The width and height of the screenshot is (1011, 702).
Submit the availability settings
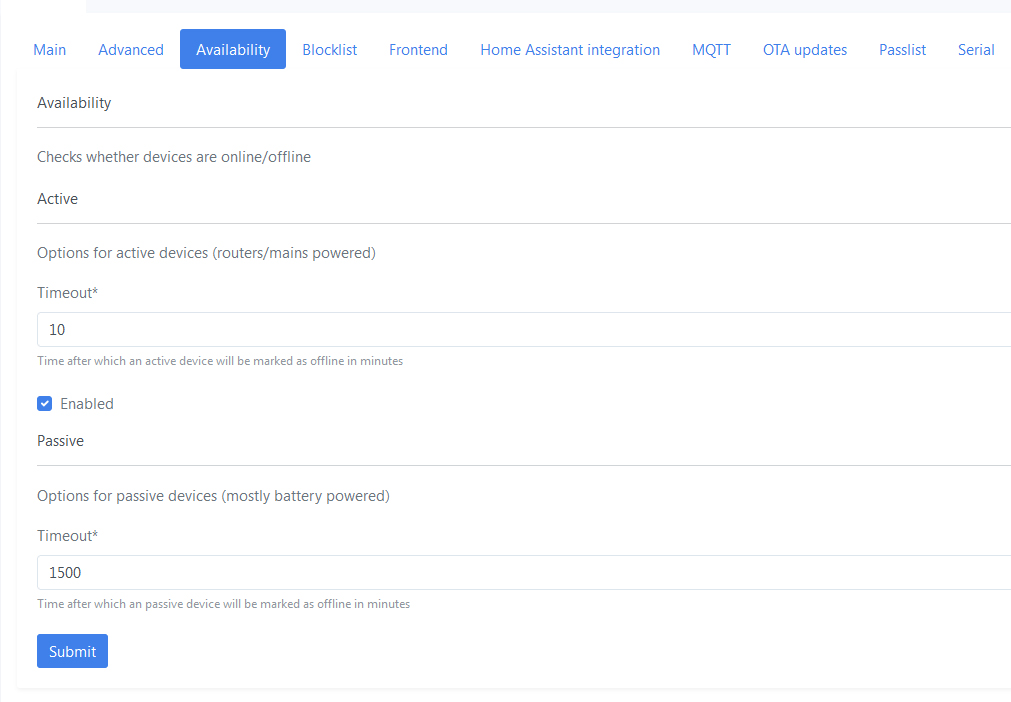pyautogui.click(x=72, y=651)
